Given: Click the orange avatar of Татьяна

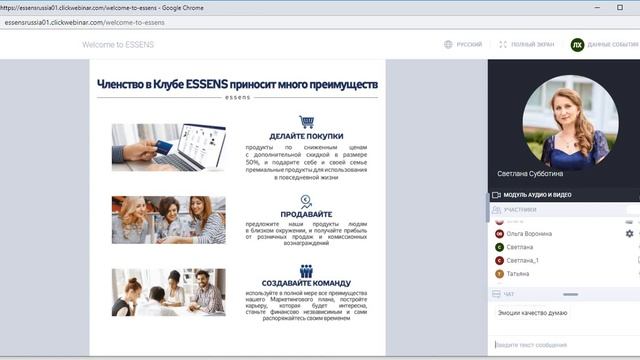Looking at the screenshot, I should pos(499,273).
